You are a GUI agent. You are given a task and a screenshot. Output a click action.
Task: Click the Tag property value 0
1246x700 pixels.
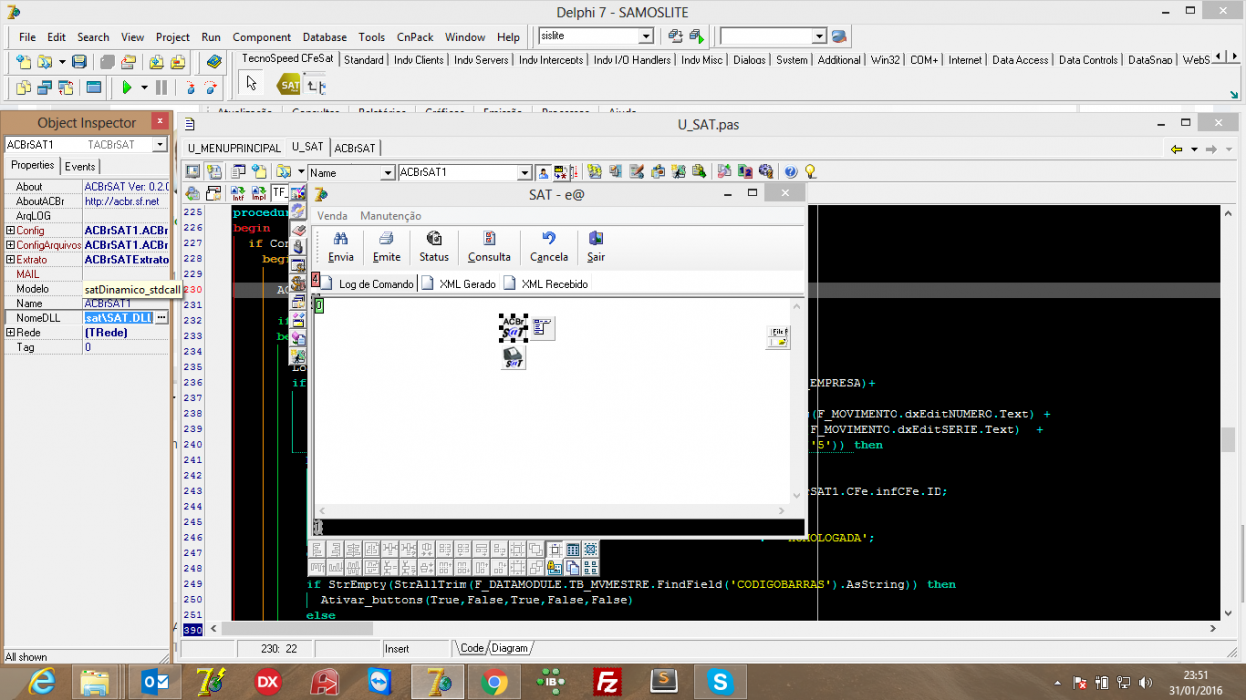[x=126, y=347]
